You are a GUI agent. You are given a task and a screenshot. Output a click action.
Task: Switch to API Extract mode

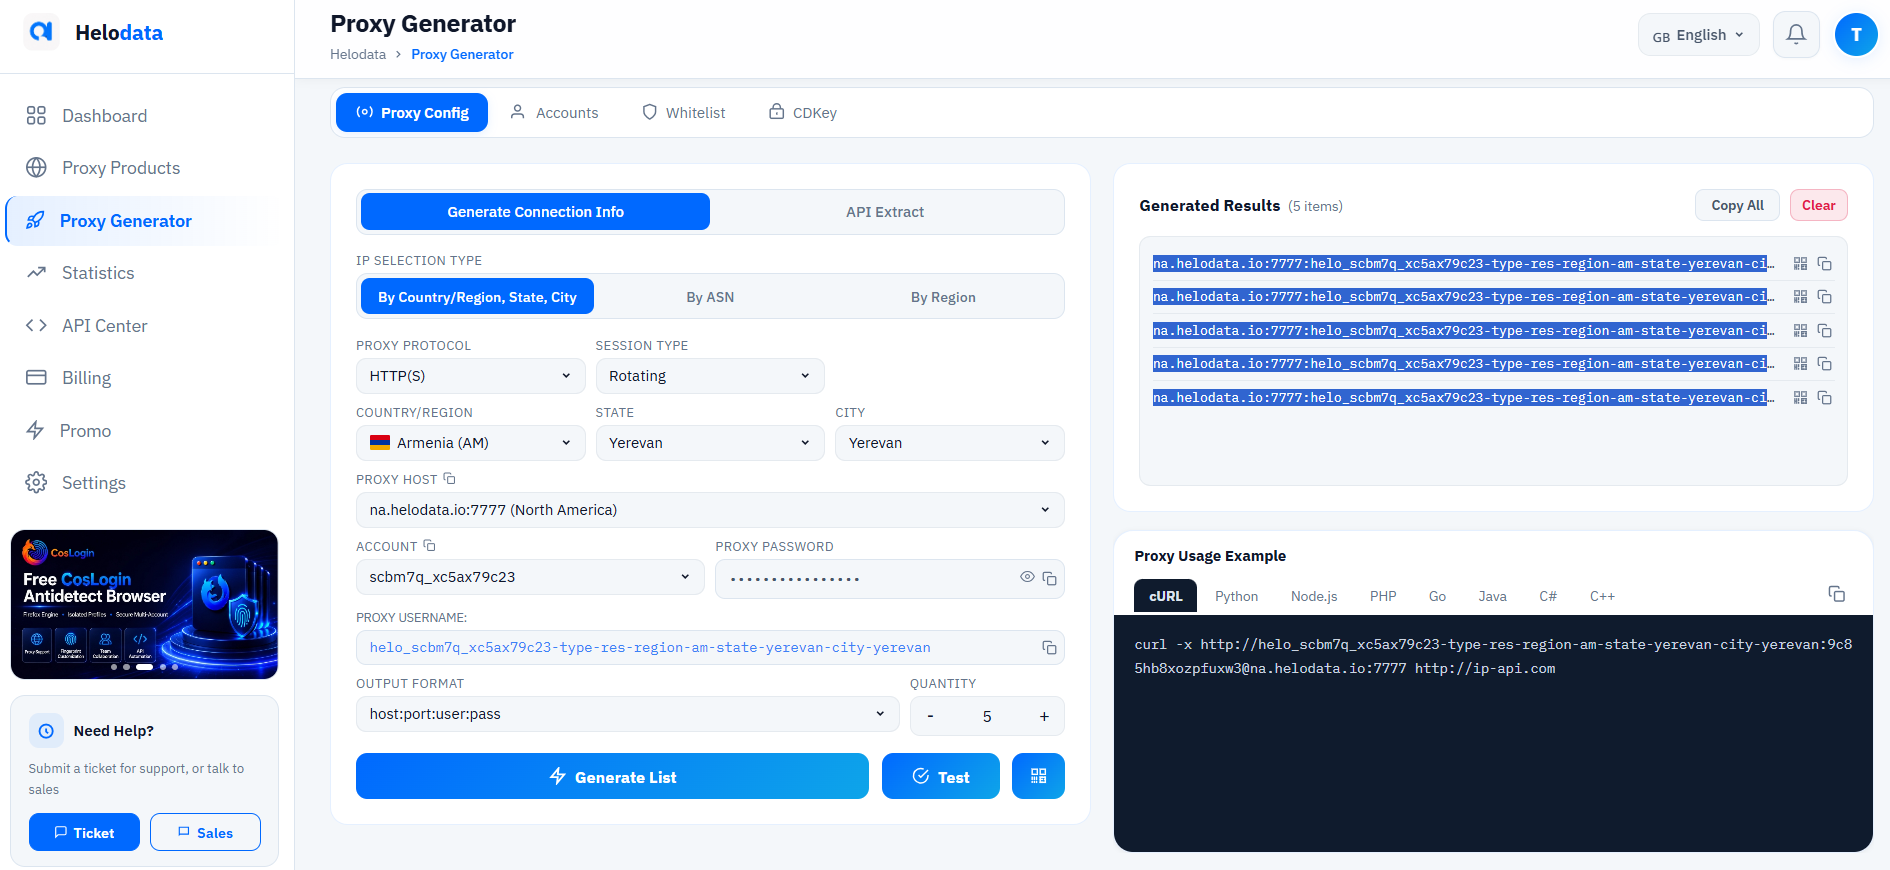point(885,212)
